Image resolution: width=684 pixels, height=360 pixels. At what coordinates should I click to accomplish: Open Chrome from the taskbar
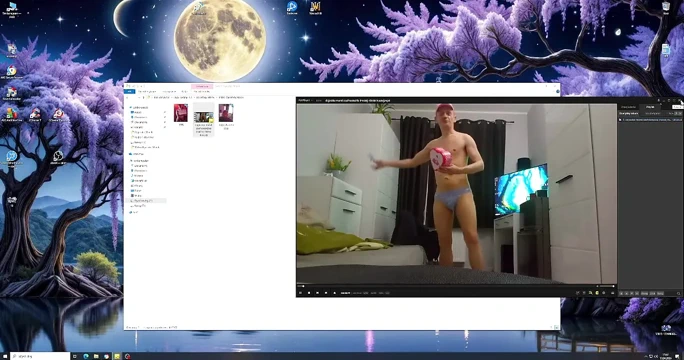tap(106, 356)
